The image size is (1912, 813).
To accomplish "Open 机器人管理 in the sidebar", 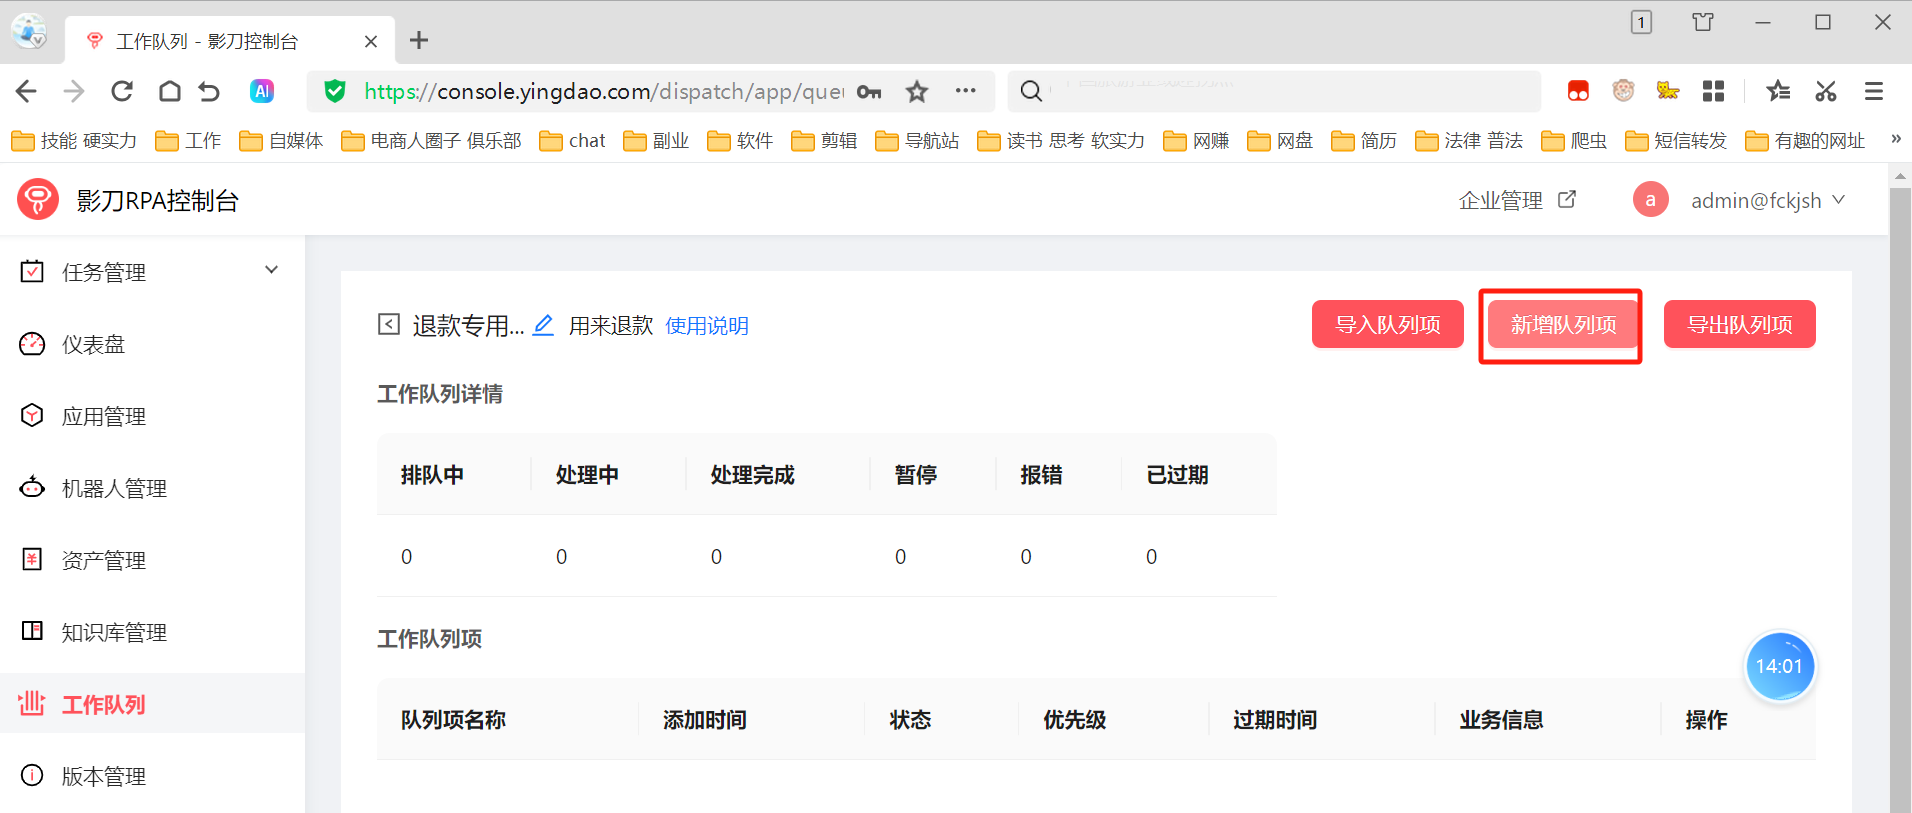I will click(152, 488).
